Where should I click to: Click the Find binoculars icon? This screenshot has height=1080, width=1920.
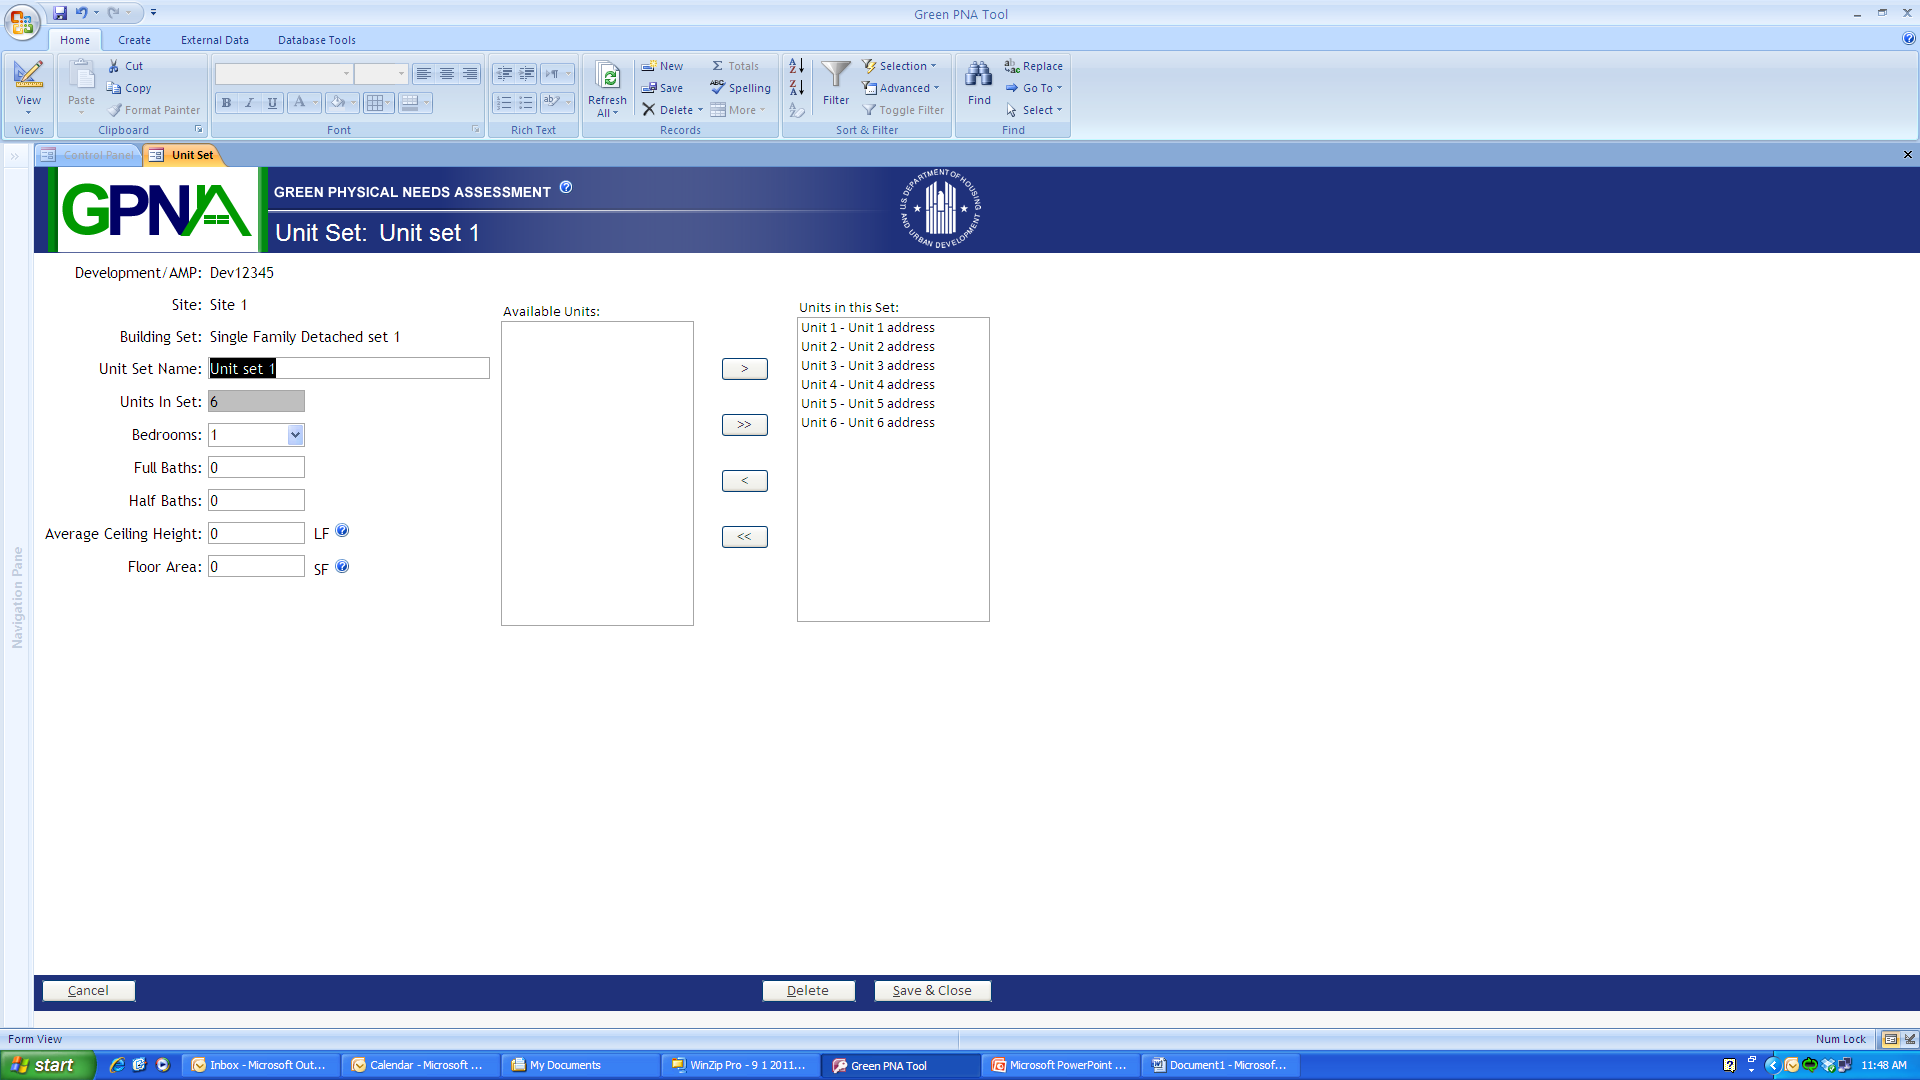pyautogui.click(x=979, y=75)
